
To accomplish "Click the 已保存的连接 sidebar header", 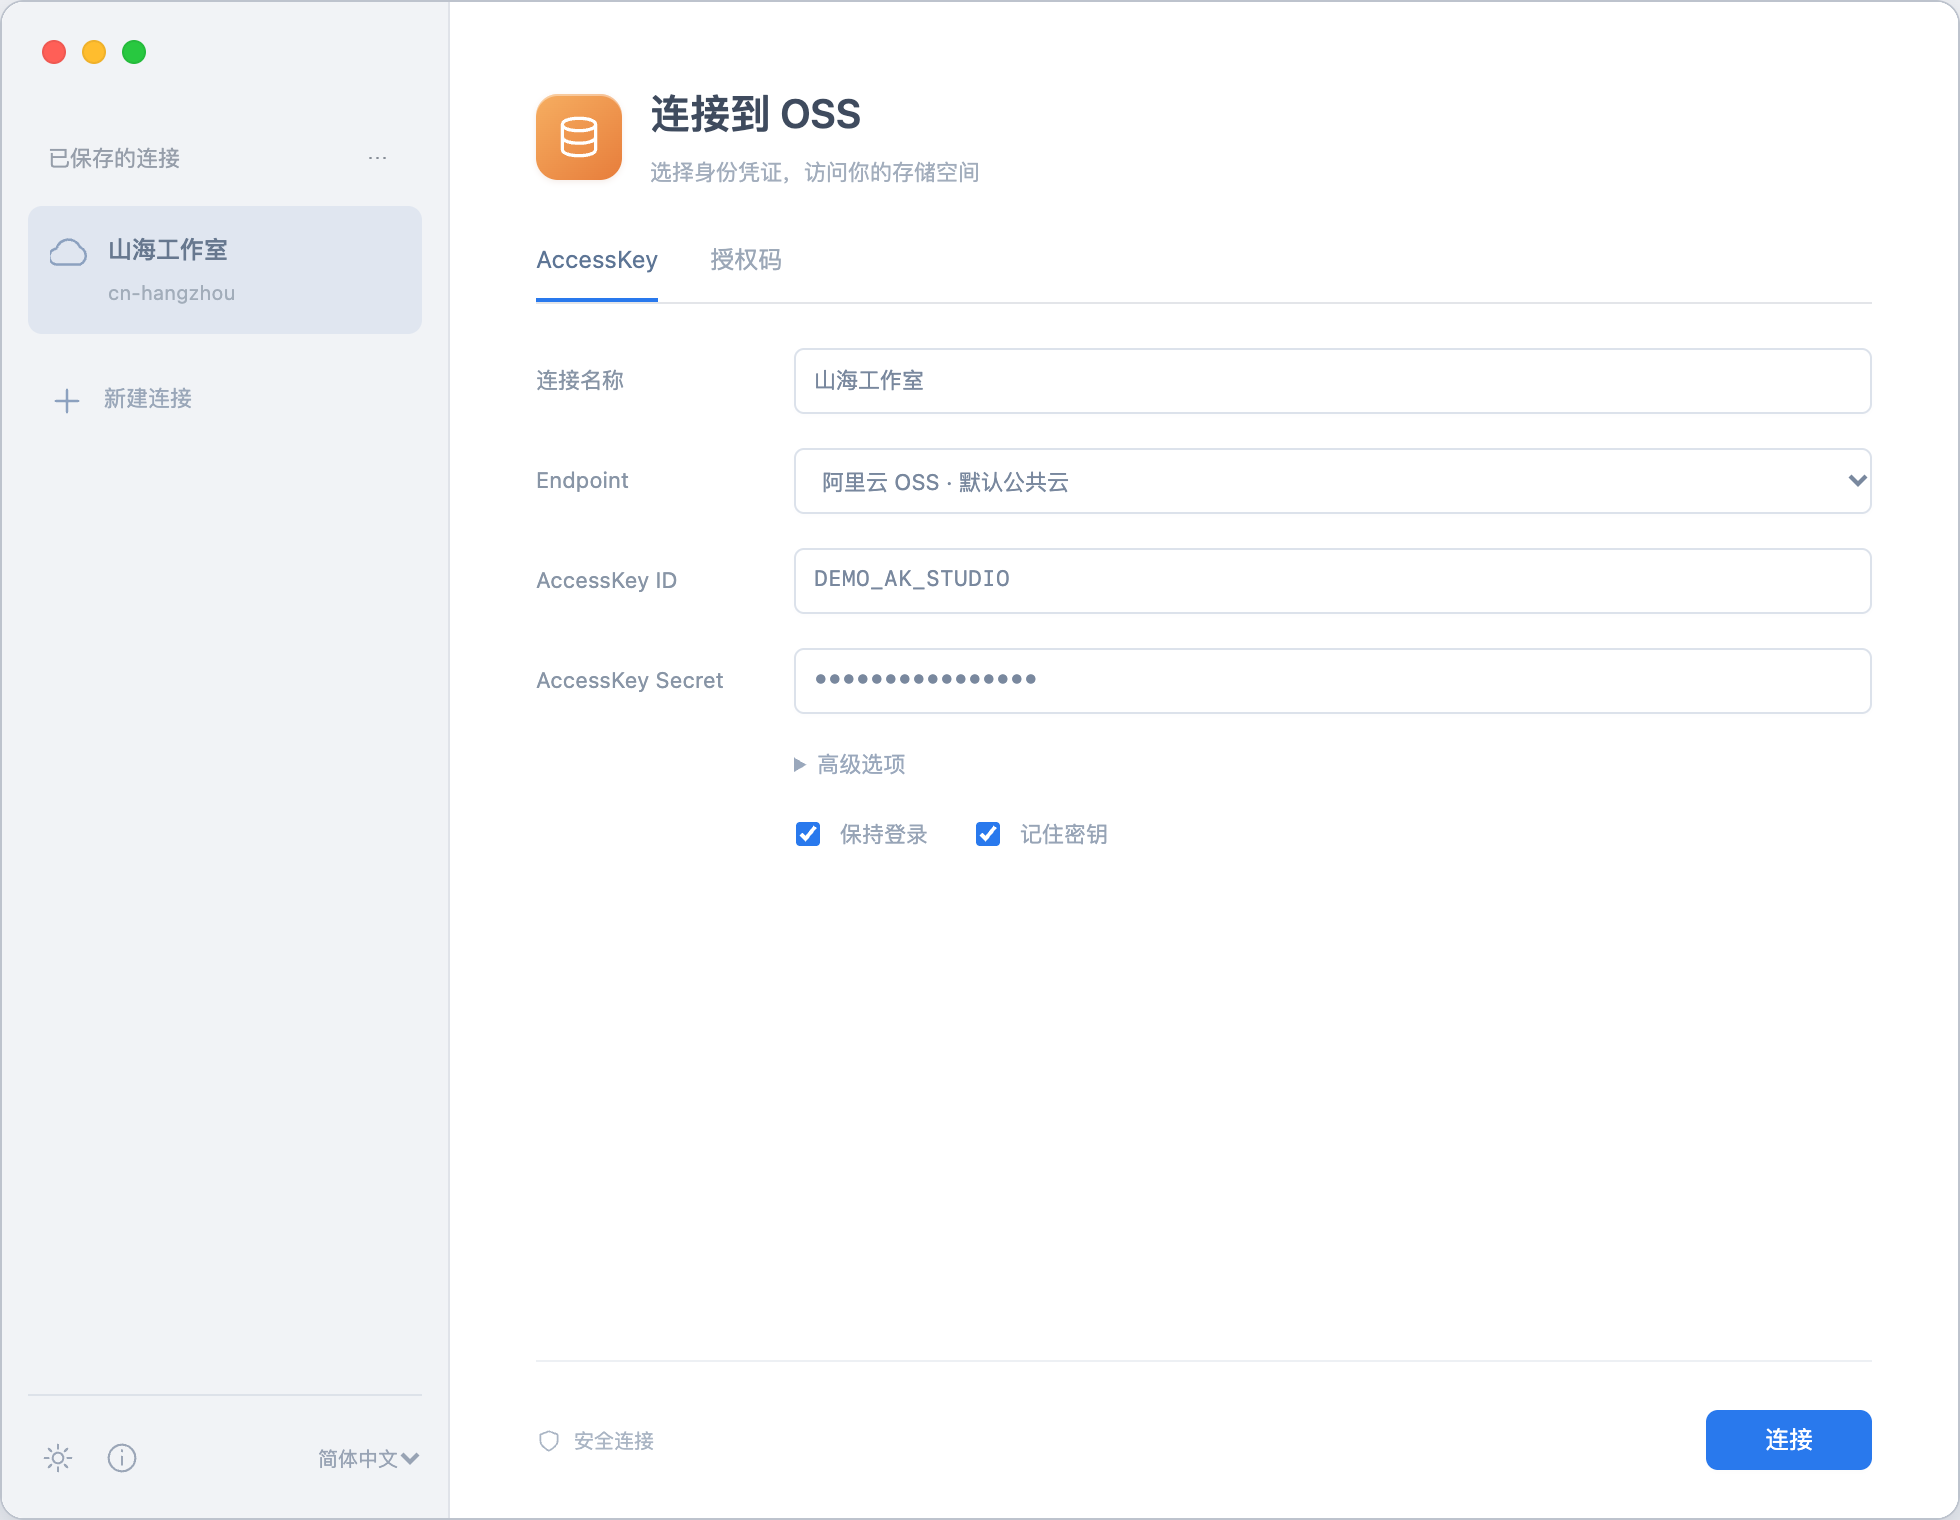I will (114, 158).
